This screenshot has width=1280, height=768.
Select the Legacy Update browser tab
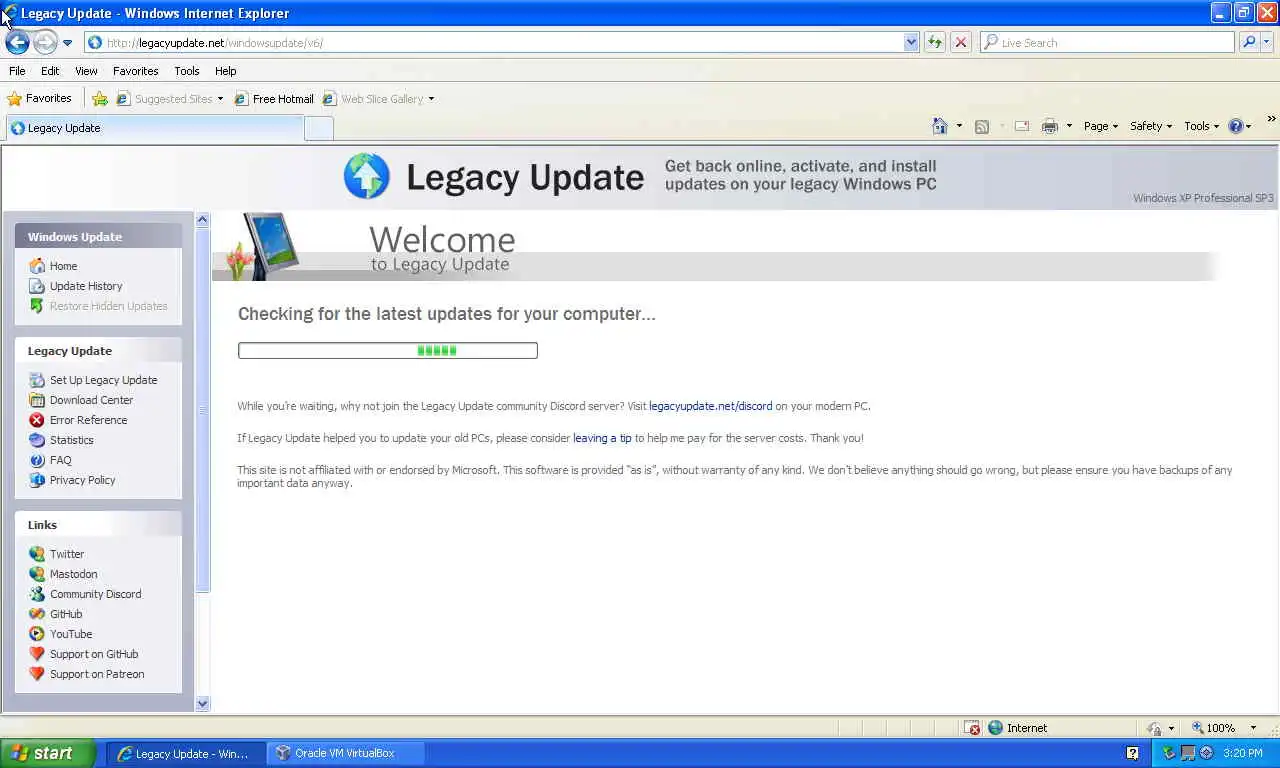click(154, 128)
